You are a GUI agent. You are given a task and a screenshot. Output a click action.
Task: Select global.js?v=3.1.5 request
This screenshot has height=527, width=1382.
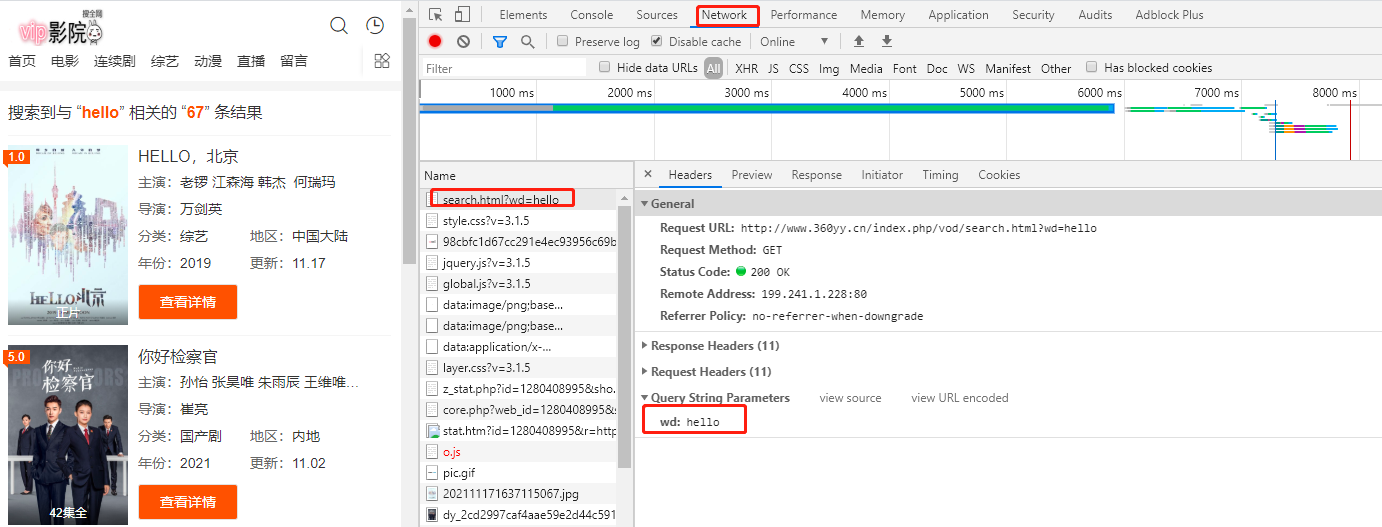point(520,283)
